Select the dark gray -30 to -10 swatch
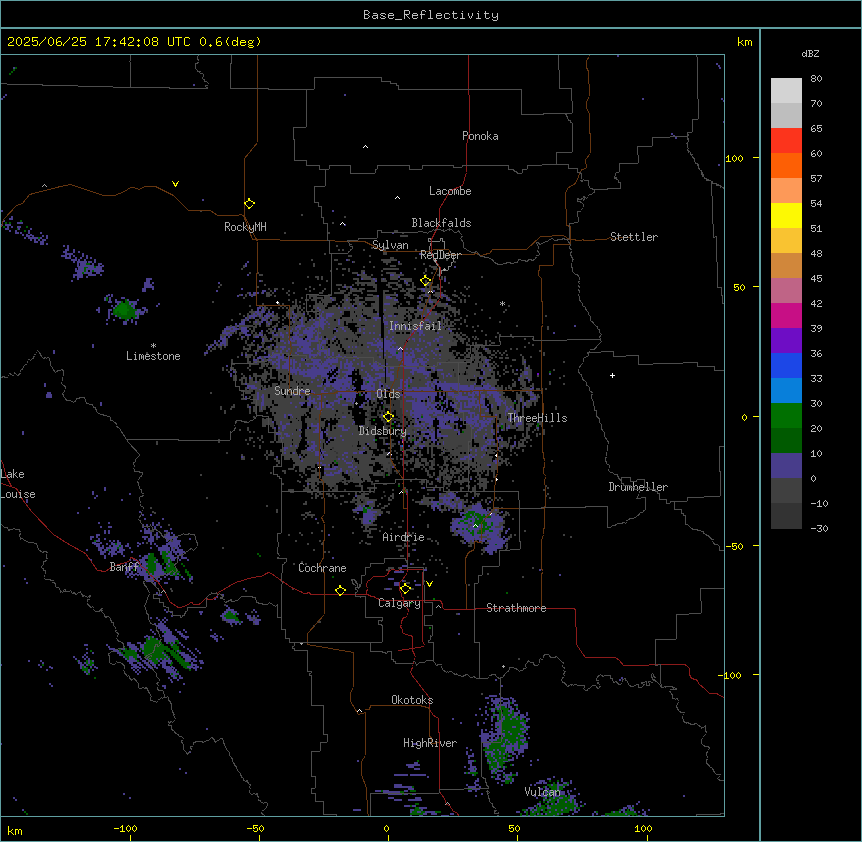Viewport: 862px width, 842px height. pyautogui.click(x=786, y=516)
